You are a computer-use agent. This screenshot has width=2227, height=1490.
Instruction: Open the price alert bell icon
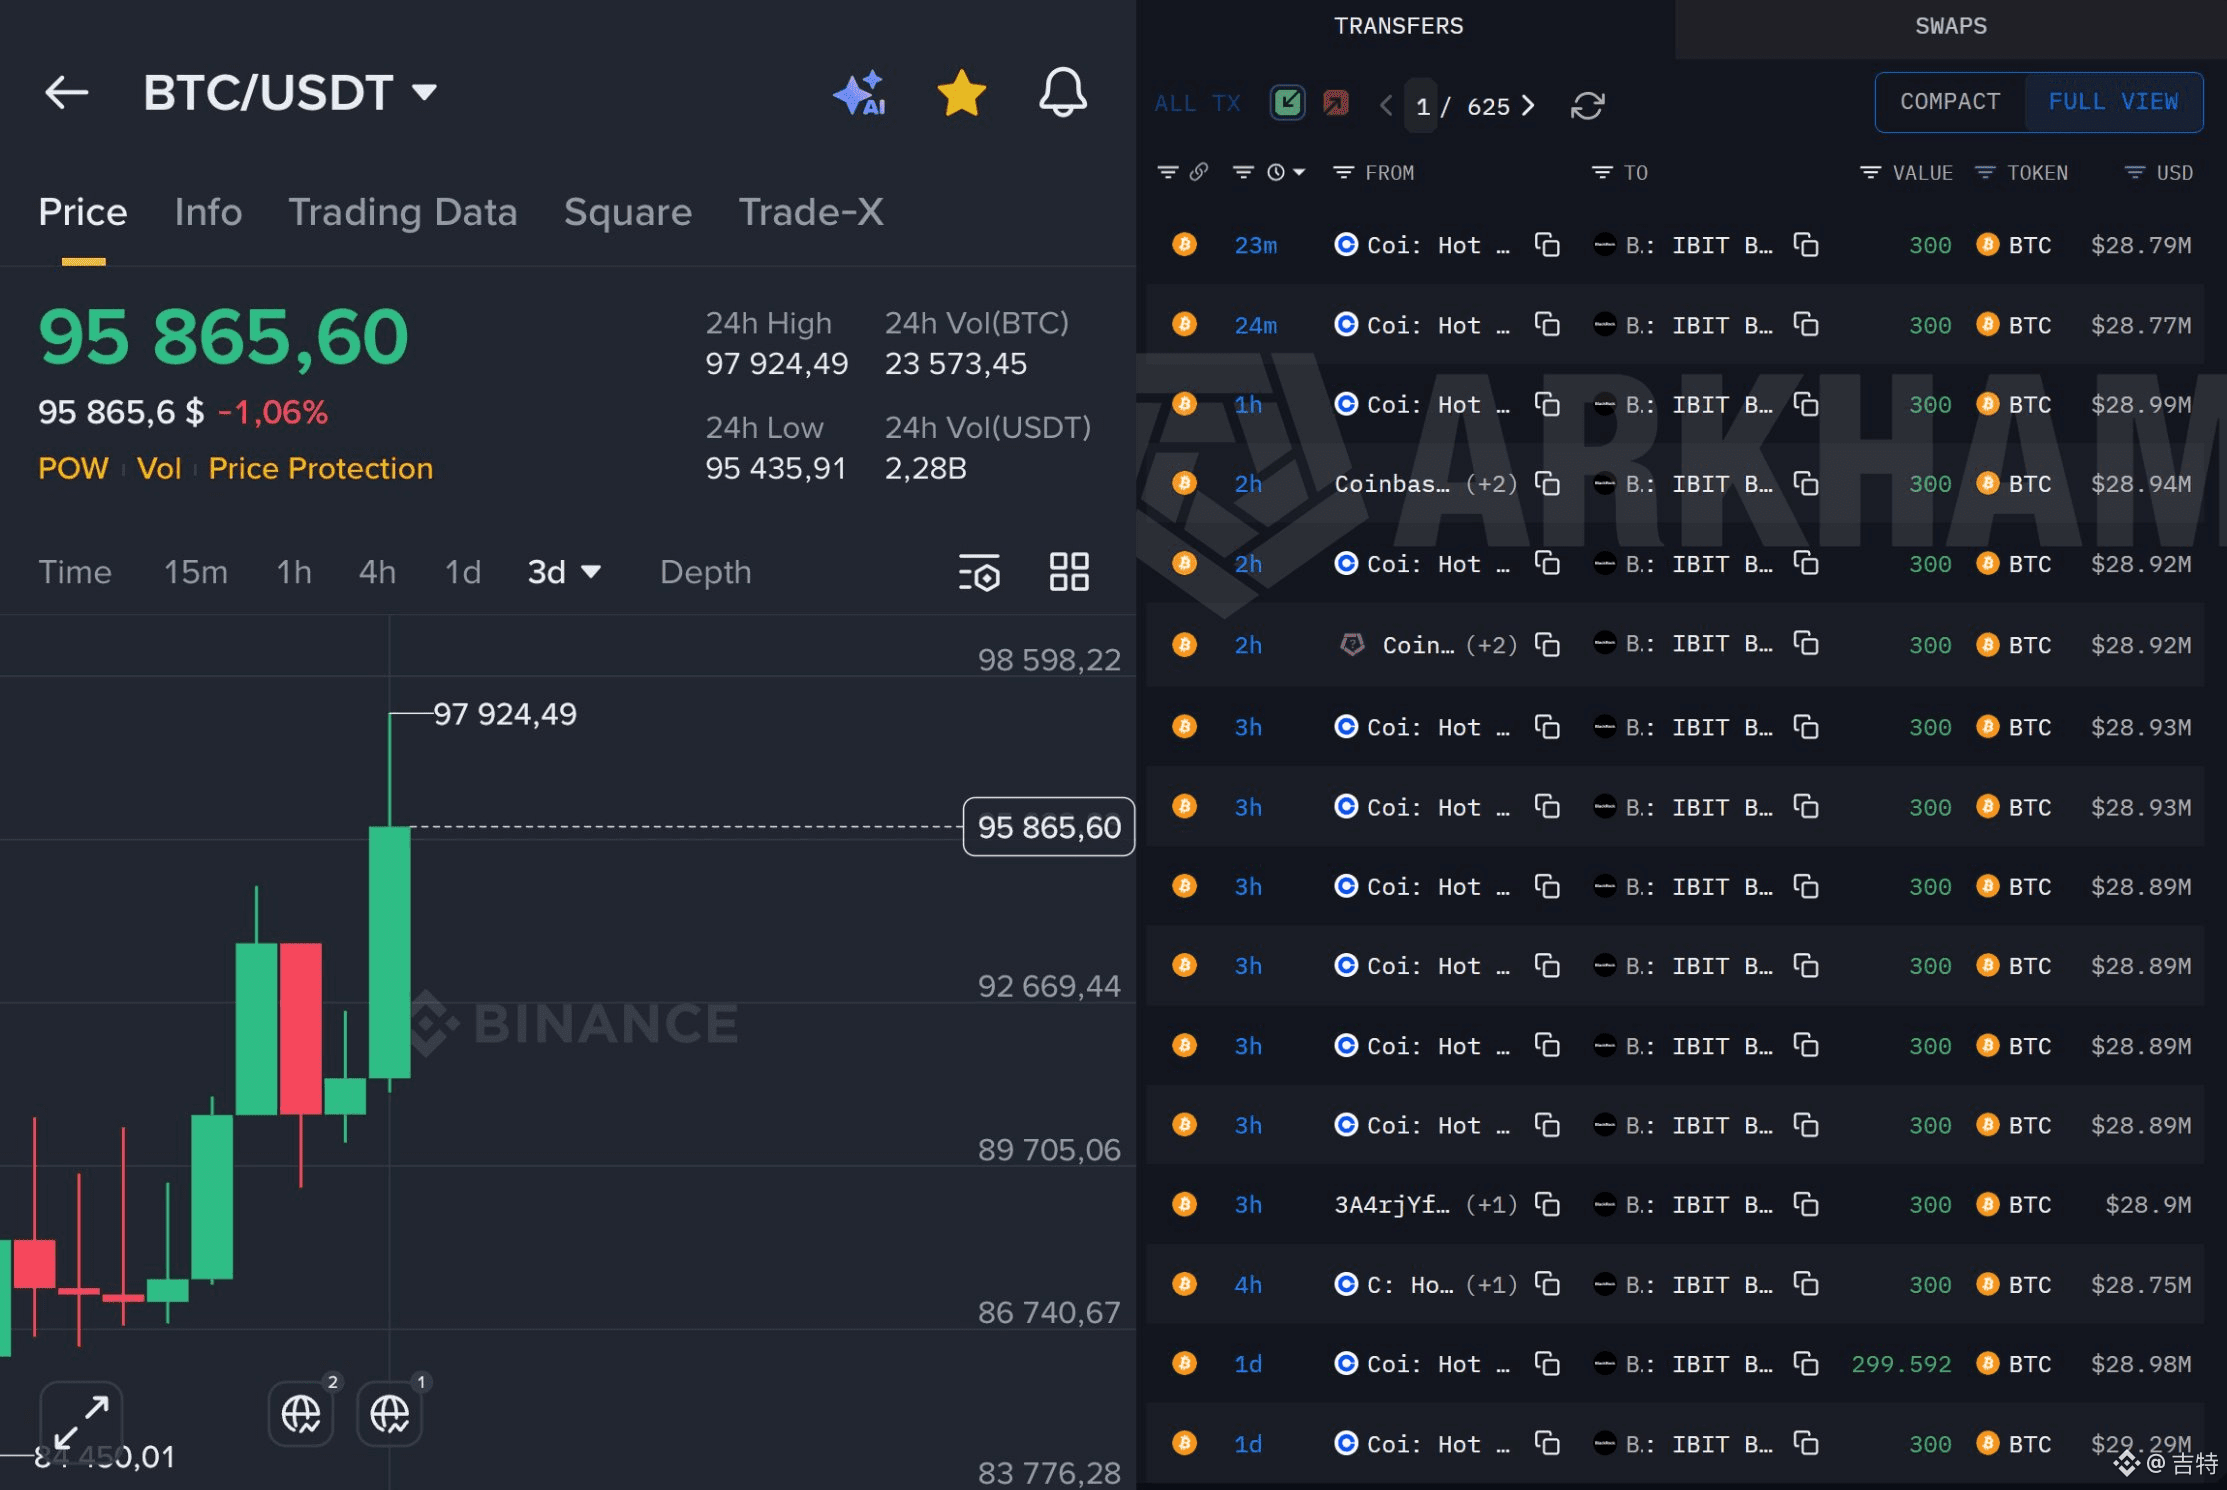1062,93
